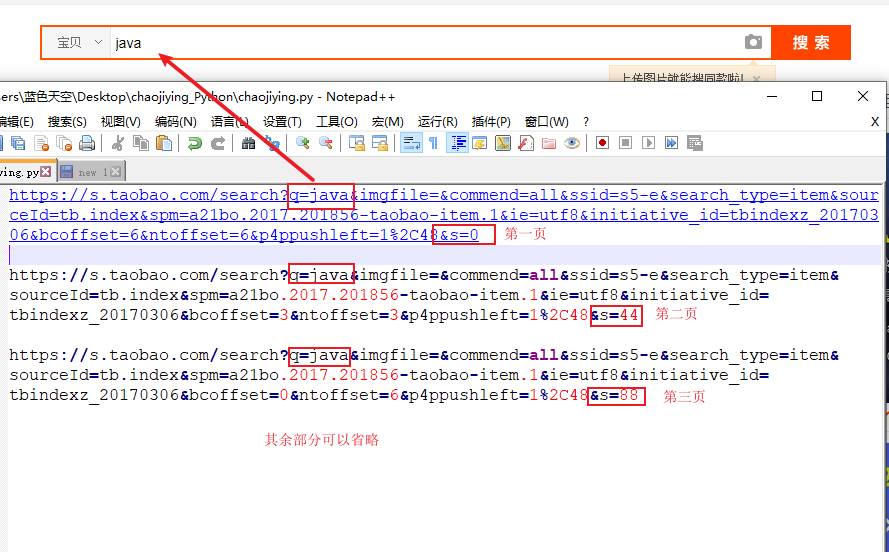The width and height of the screenshot is (889, 552).
Task: Open the 搜索(S) menu
Action: coord(67,122)
